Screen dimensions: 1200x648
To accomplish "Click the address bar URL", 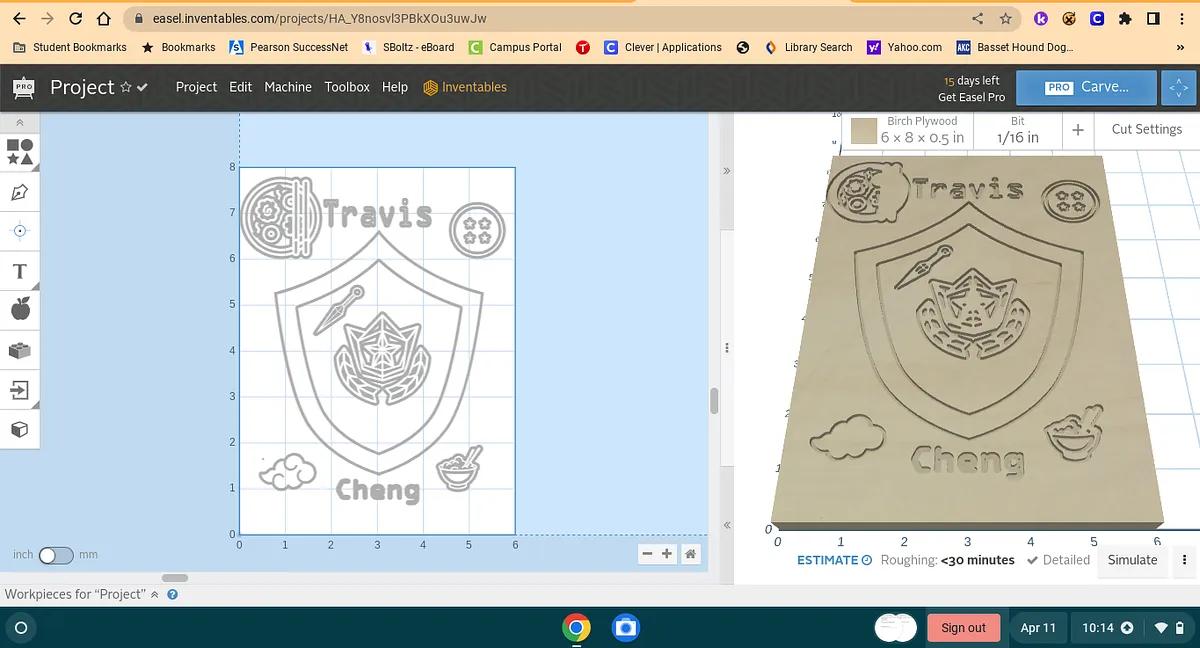I will [x=319, y=18].
